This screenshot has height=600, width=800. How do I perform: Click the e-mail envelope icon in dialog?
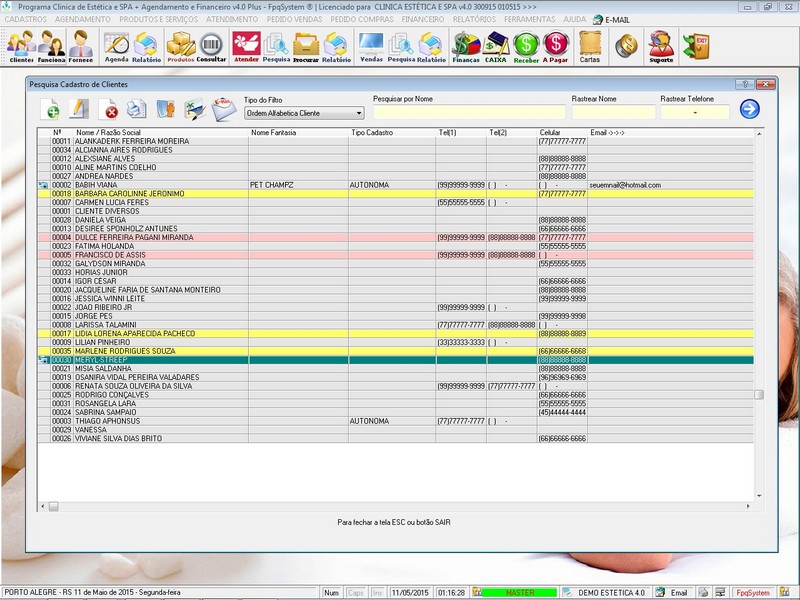pyautogui.click(x=224, y=109)
